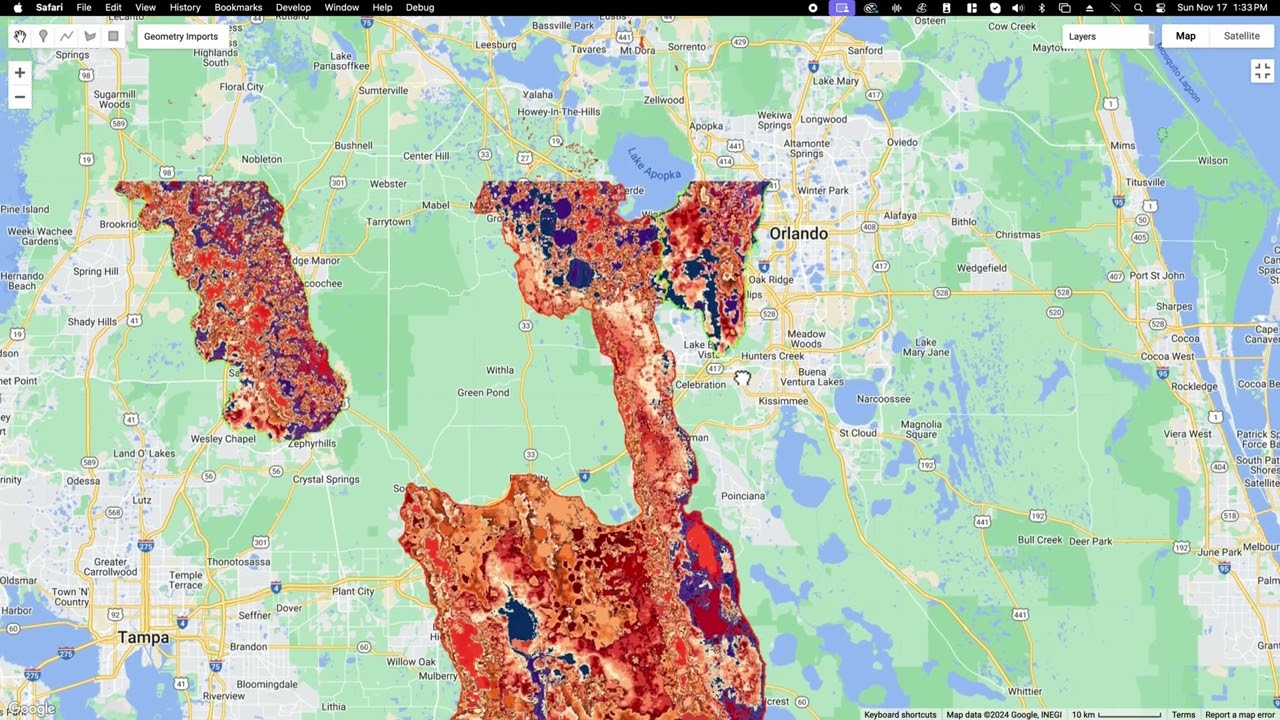Open the File menu

pos(84,7)
